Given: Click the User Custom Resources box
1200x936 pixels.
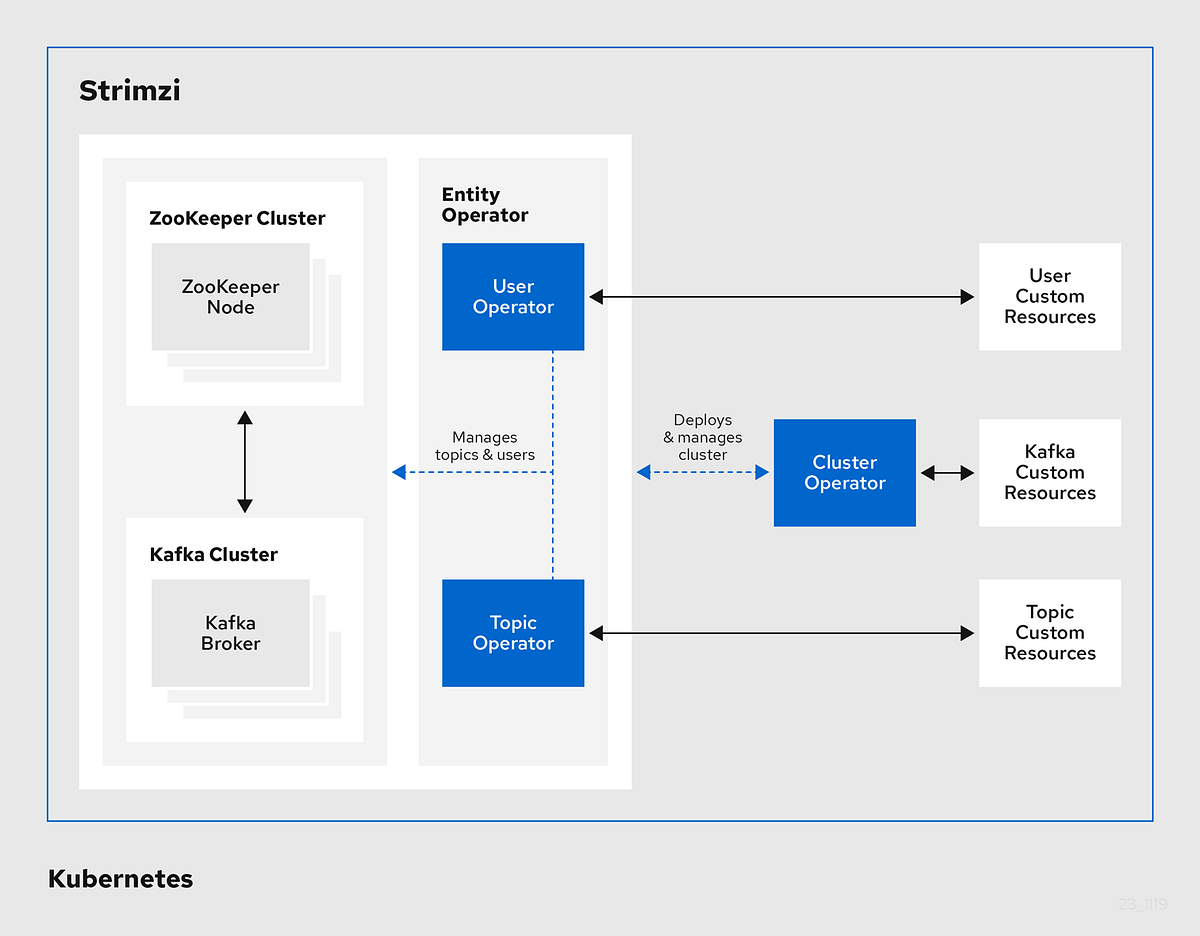Looking at the screenshot, I should coord(1050,296).
